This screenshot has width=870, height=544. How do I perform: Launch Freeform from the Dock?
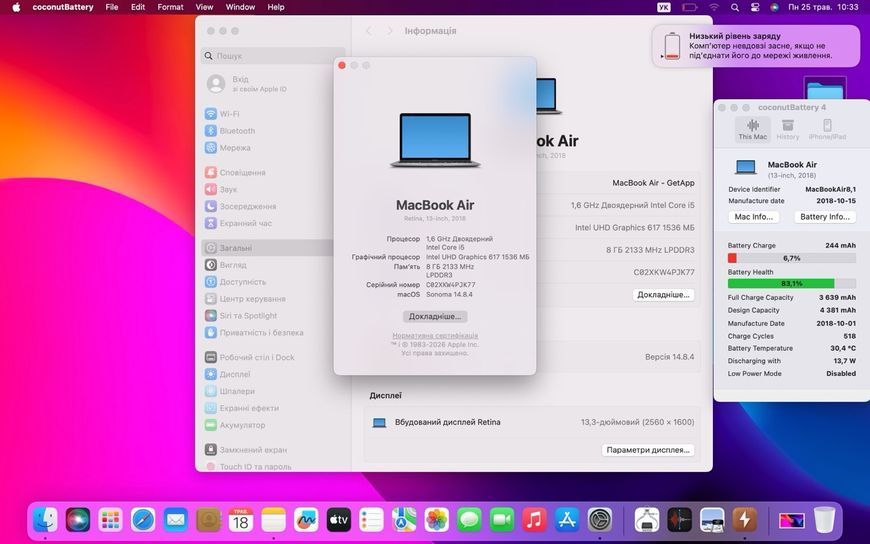(306, 520)
